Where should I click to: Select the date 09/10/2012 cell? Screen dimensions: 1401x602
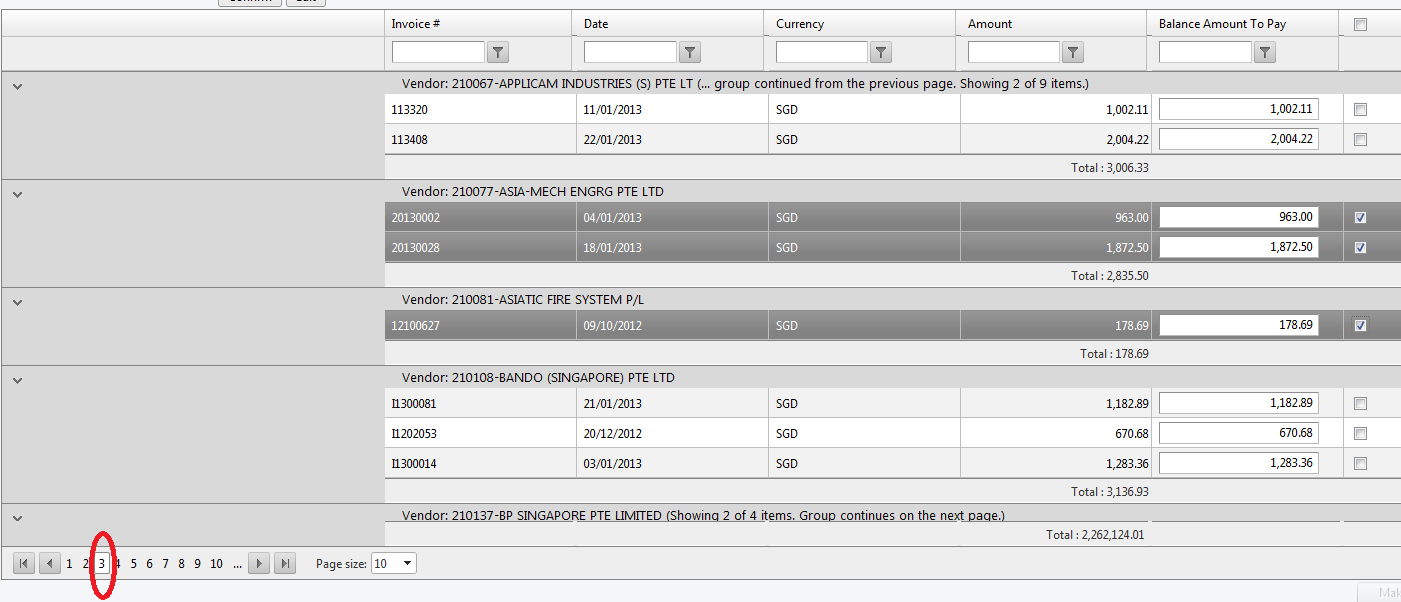point(672,325)
